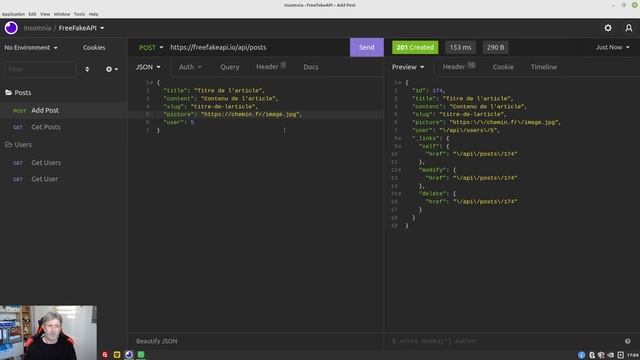Click the "slug" line in request body
Viewport: 640px width, 360px height.
211,107
